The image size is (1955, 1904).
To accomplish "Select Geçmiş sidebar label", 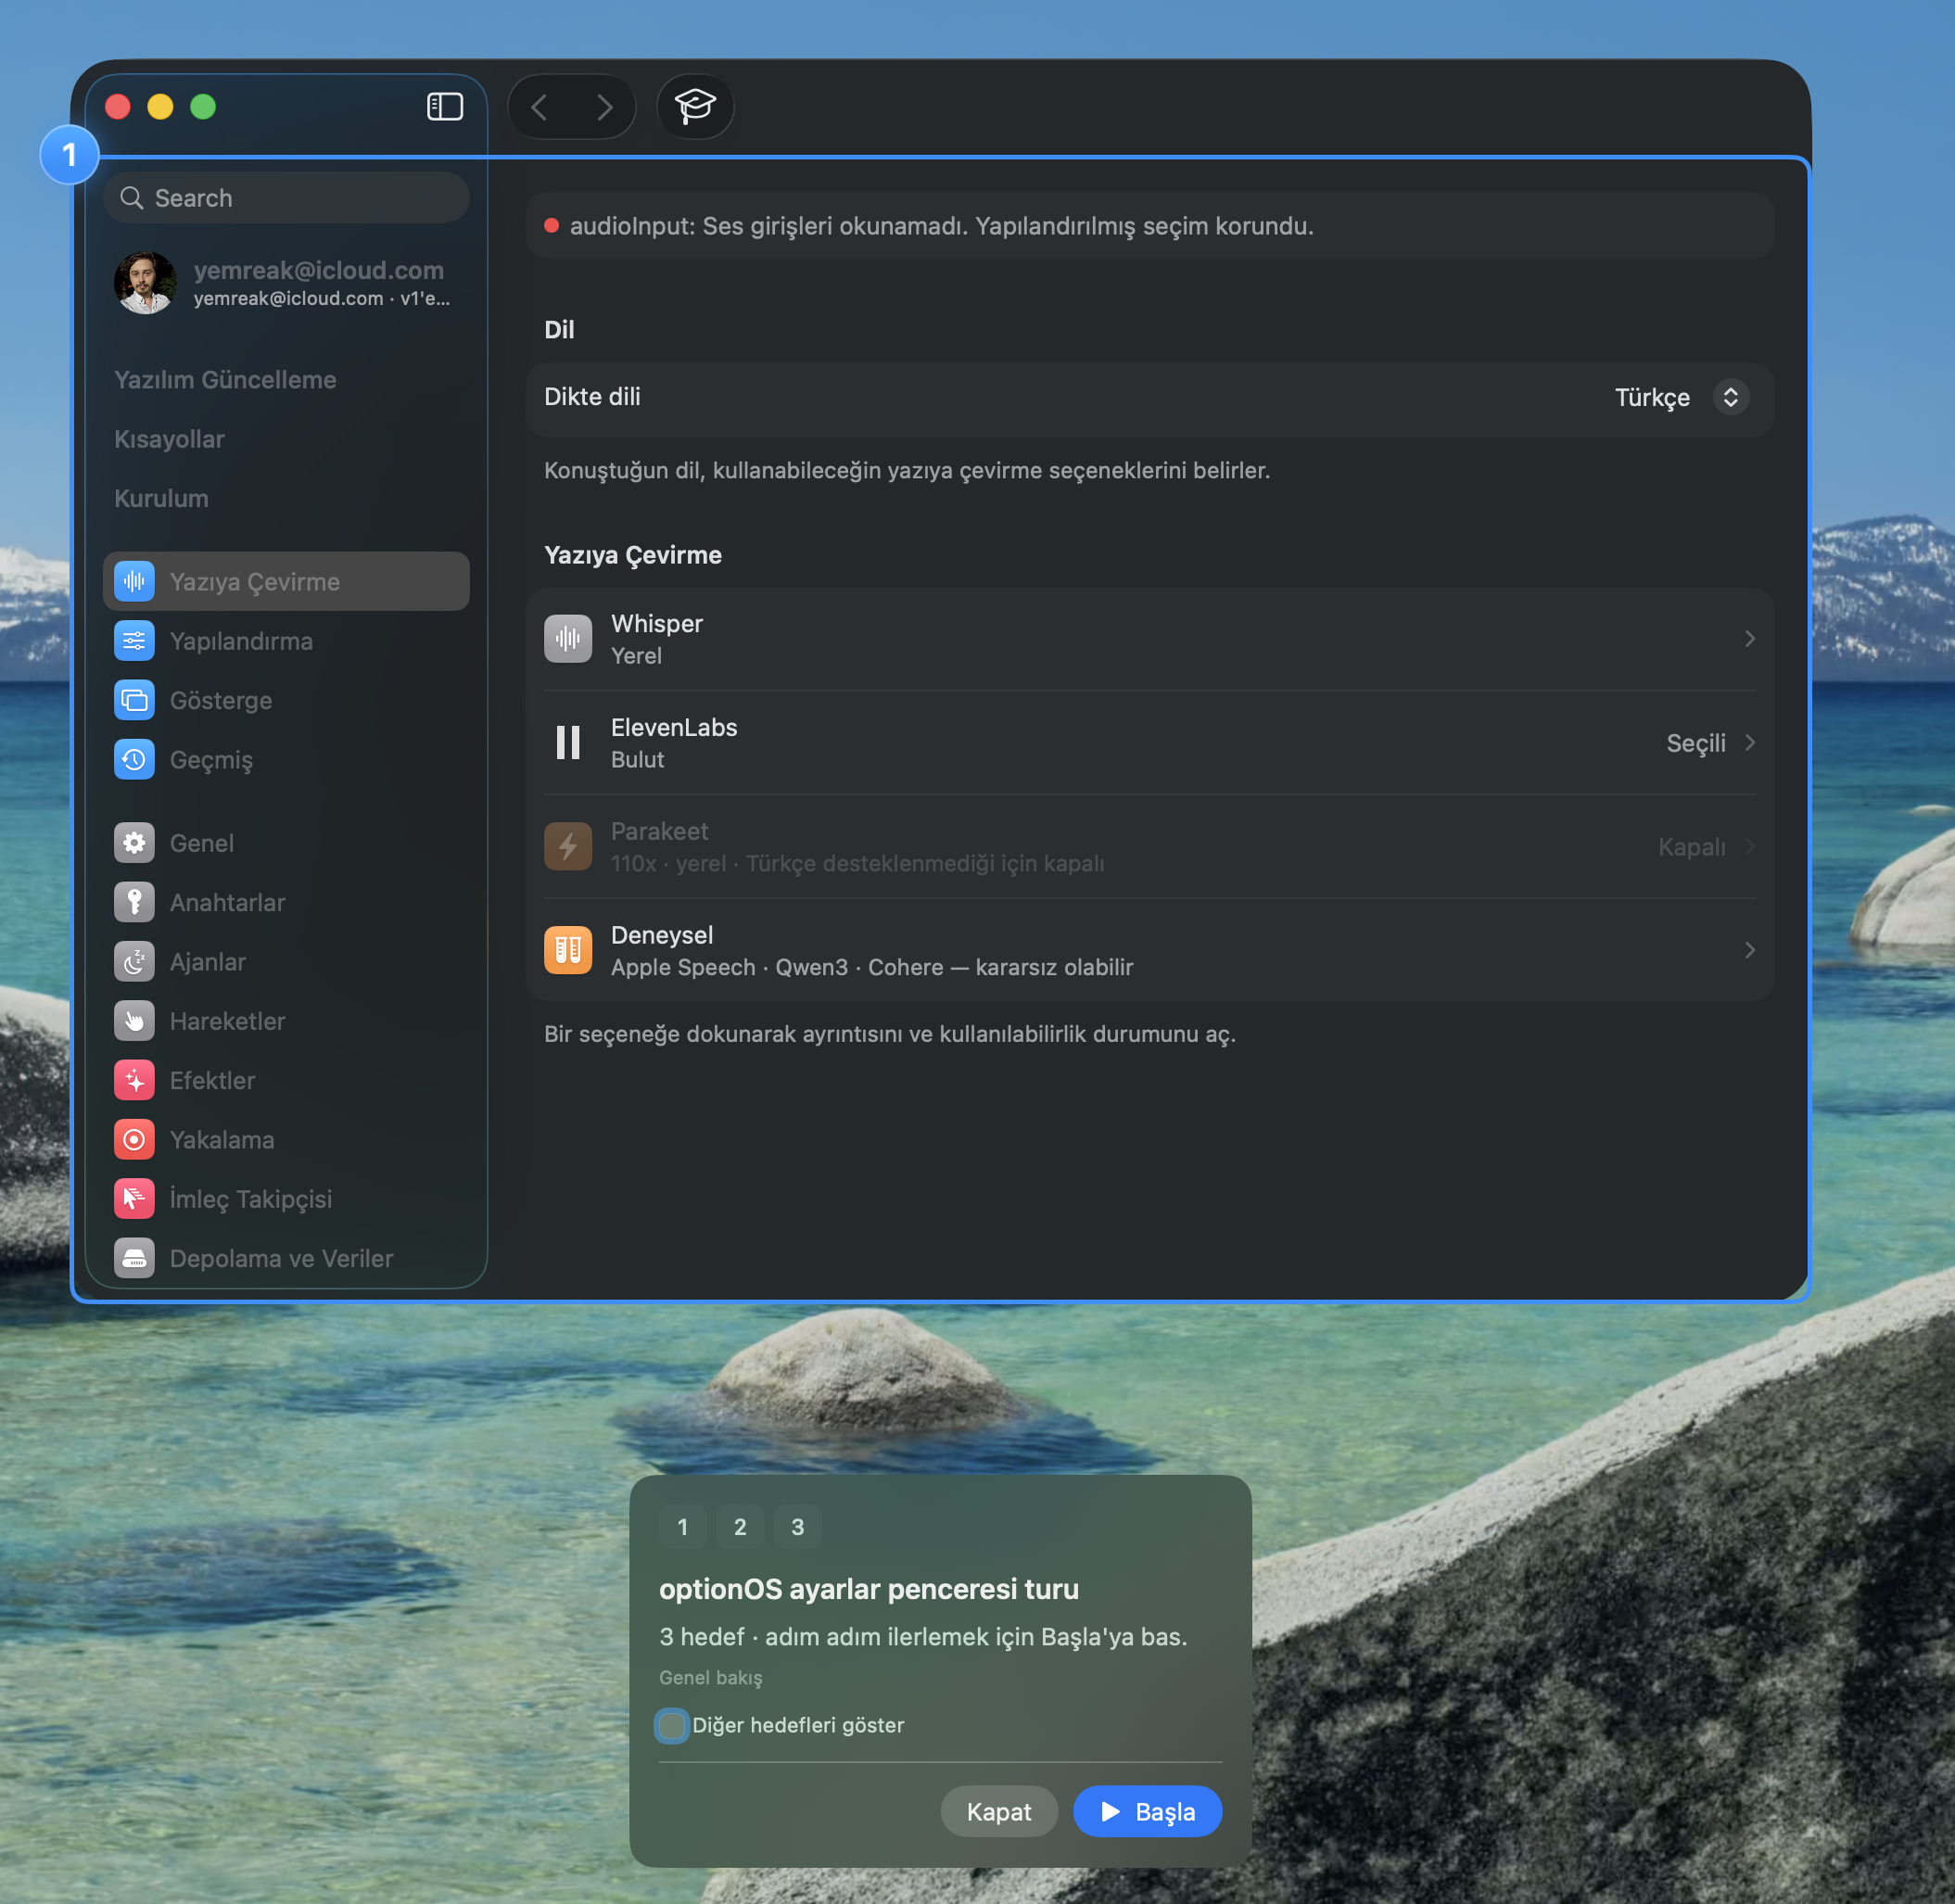I will (211, 760).
